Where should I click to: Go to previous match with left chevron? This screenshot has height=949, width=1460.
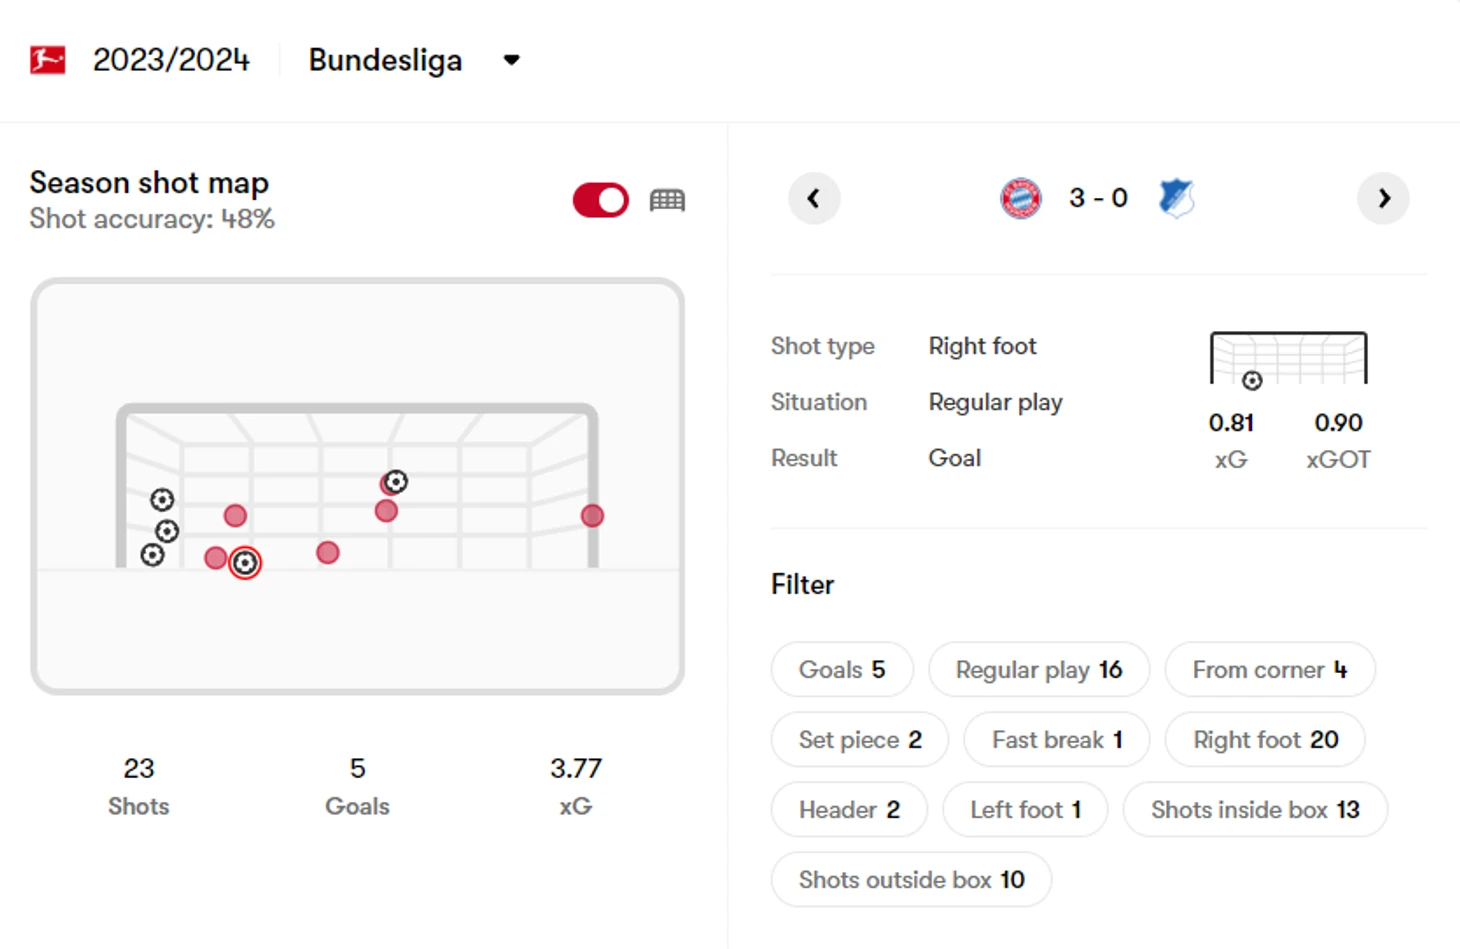814,198
